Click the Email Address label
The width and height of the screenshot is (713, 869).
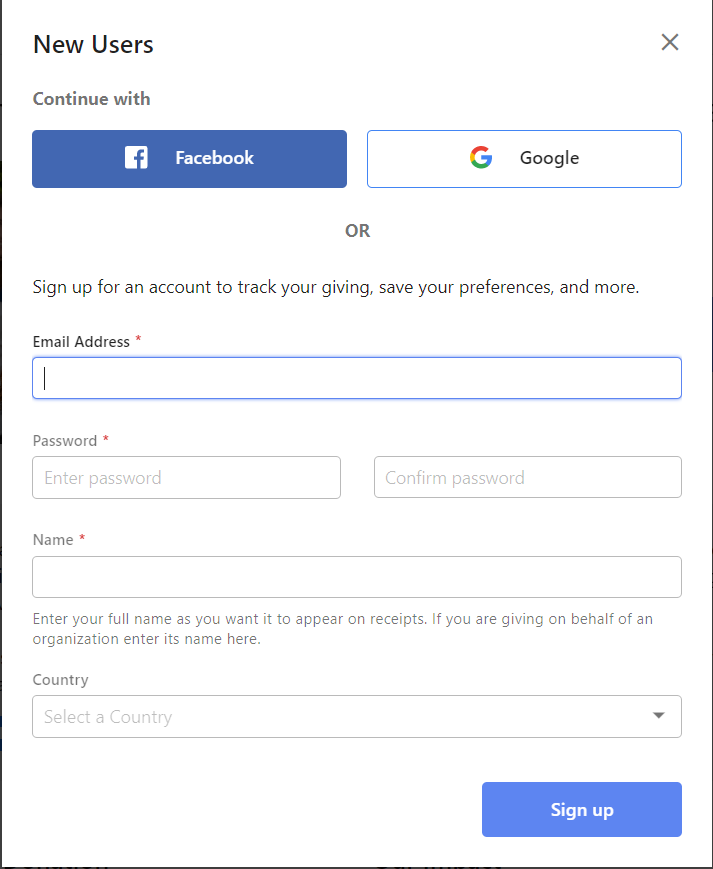(x=81, y=342)
